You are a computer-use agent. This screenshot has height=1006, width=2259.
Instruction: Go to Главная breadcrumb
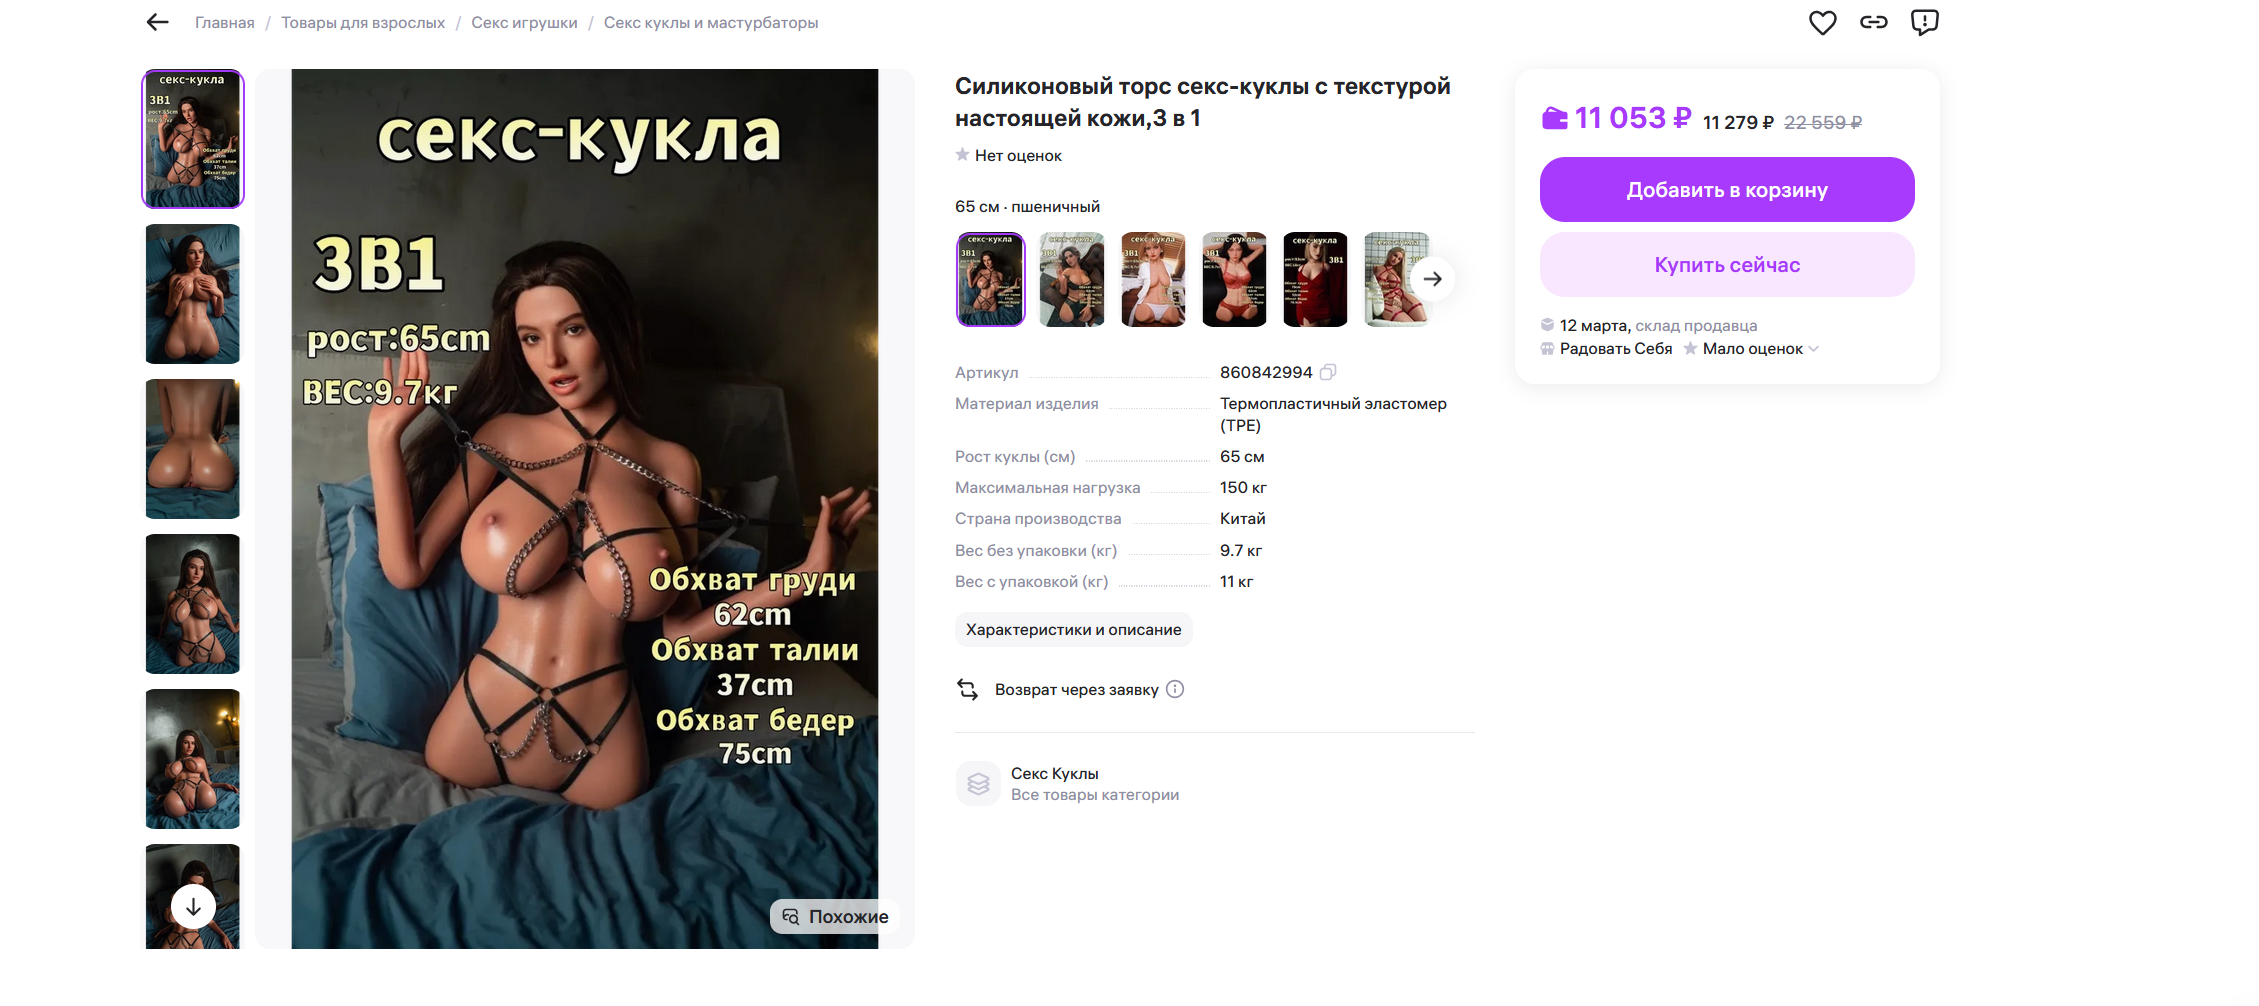point(224,22)
